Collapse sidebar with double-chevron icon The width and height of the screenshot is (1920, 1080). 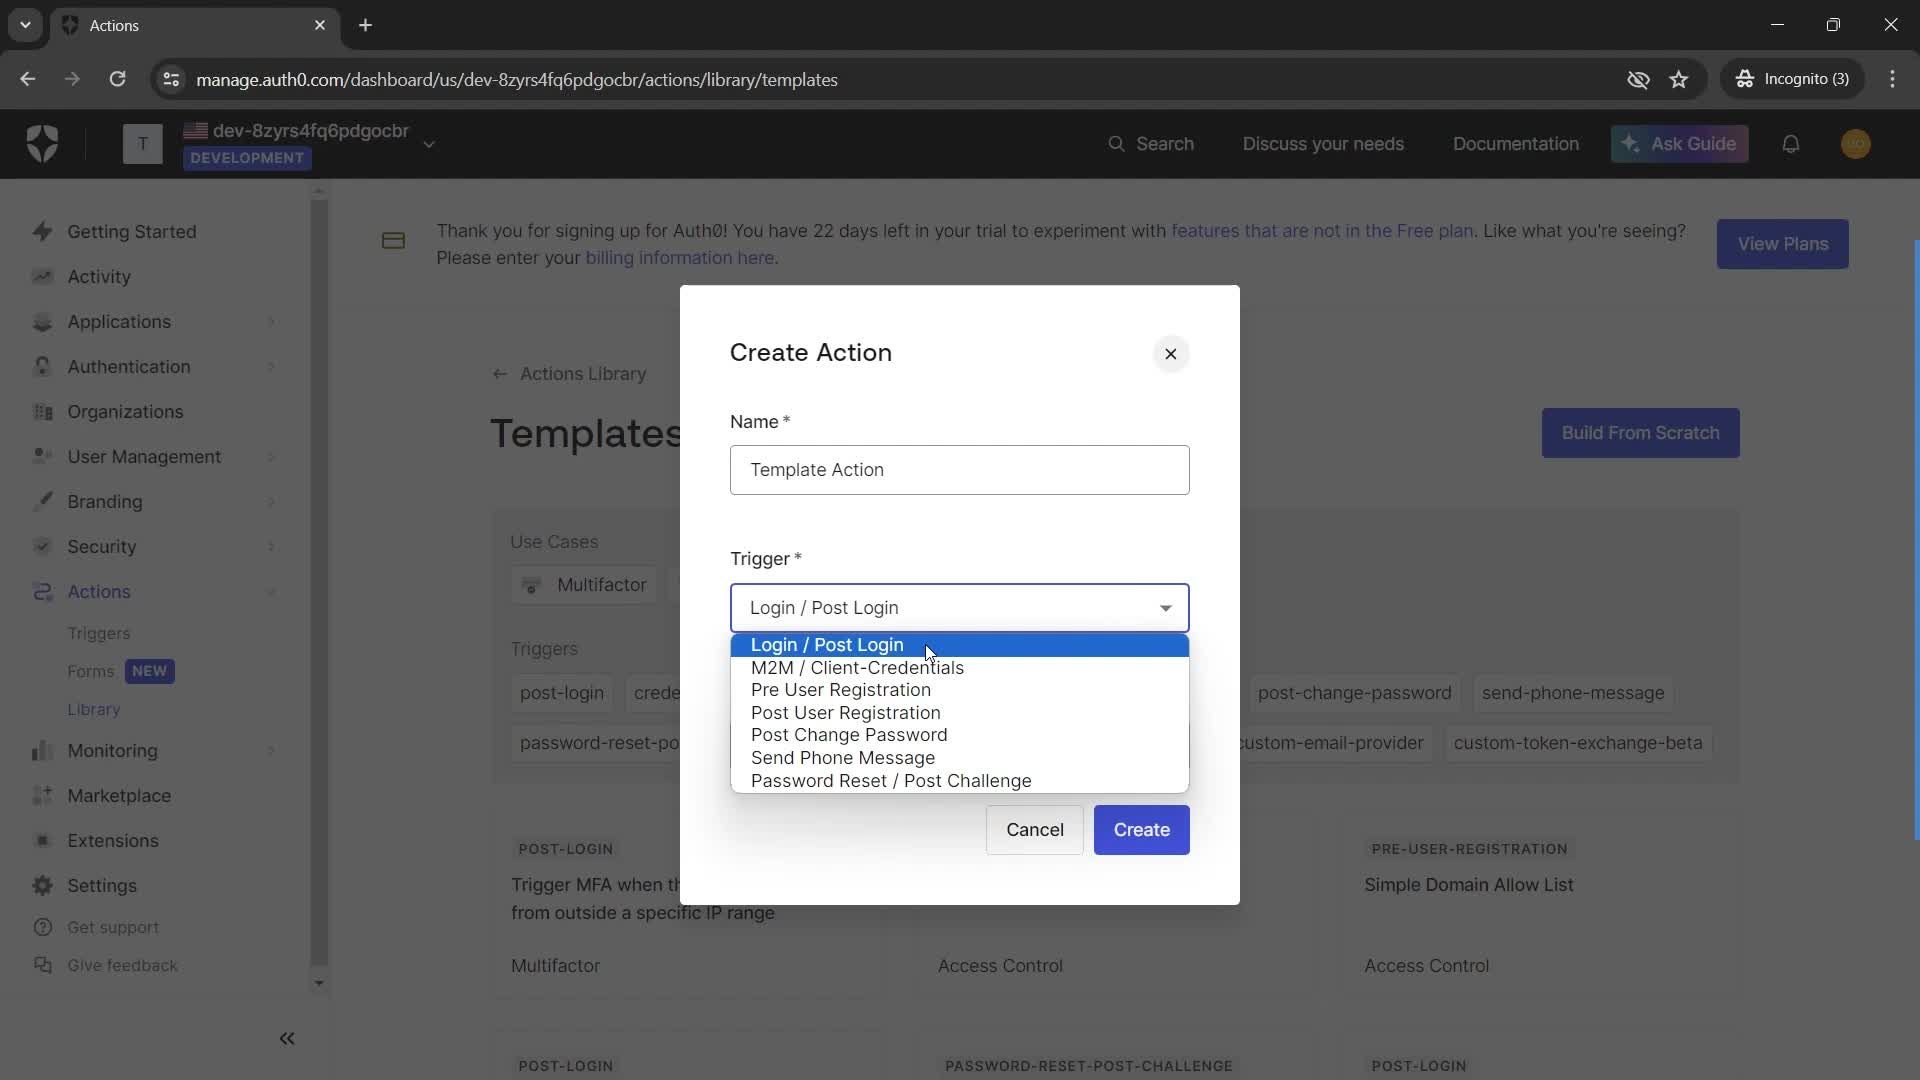[x=287, y=1039]
